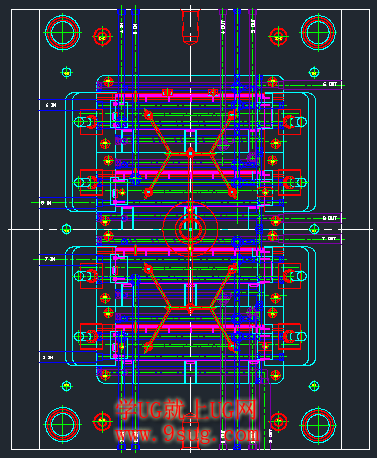The height and width of the screenshot is (458, 377).
Task: Select red screw circle beside bottom-left guide pin
Action: coord(102,421)
